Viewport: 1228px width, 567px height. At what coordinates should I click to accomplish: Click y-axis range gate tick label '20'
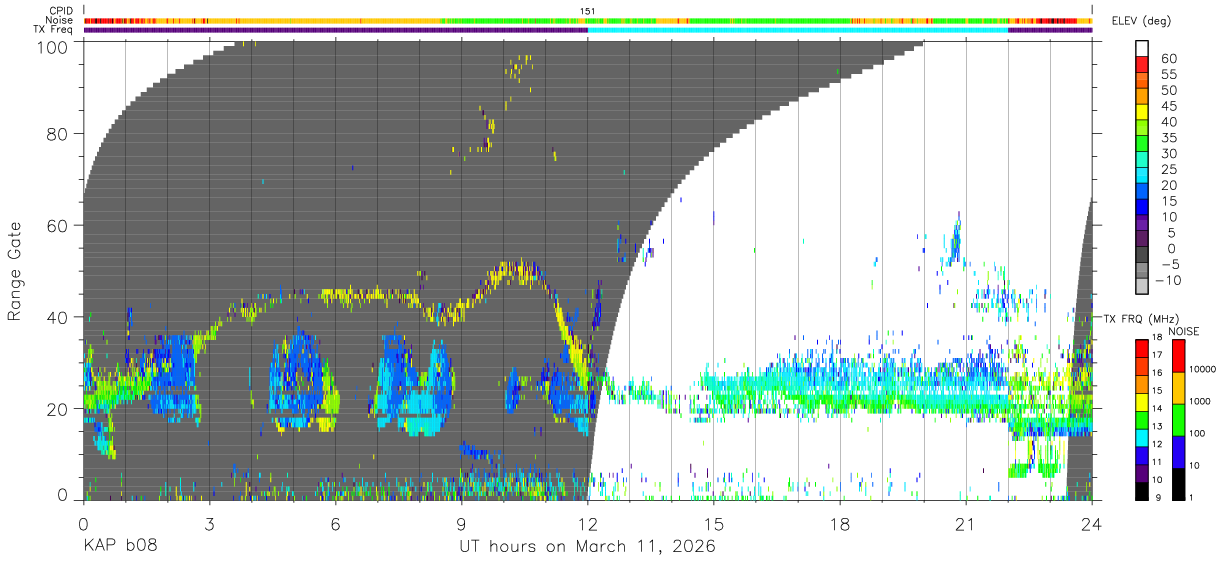point(57,408)
